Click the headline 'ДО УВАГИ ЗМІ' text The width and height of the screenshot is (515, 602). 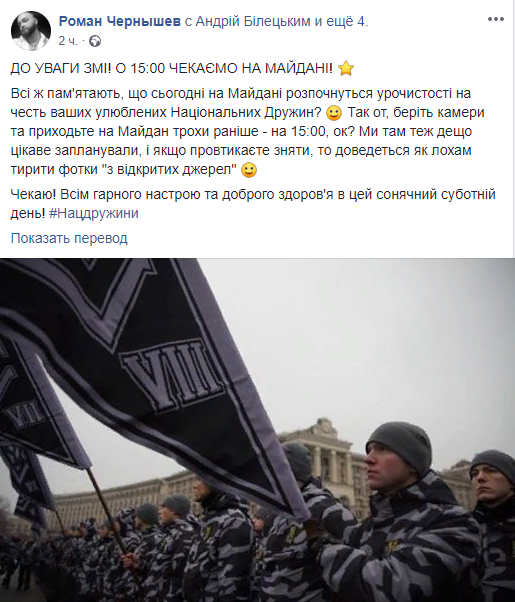(x=61, y=69)
